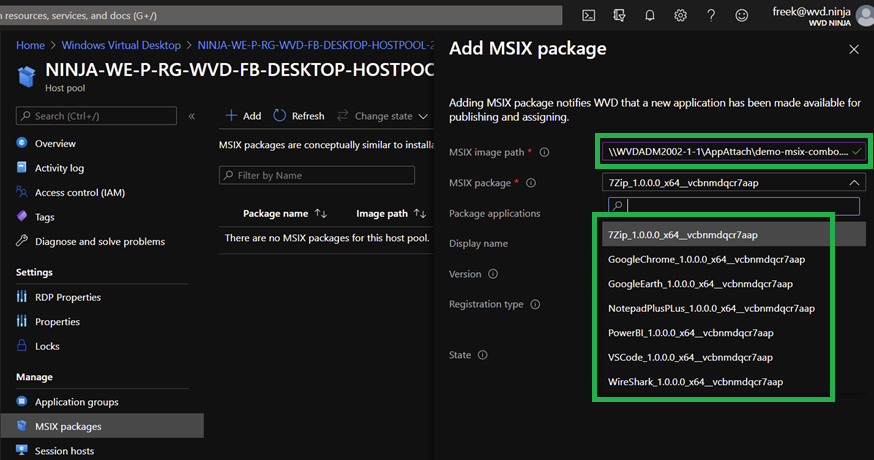Sort by Image path column
The height and width of the screenshot is (460, 874).
[x=391, y=214]
